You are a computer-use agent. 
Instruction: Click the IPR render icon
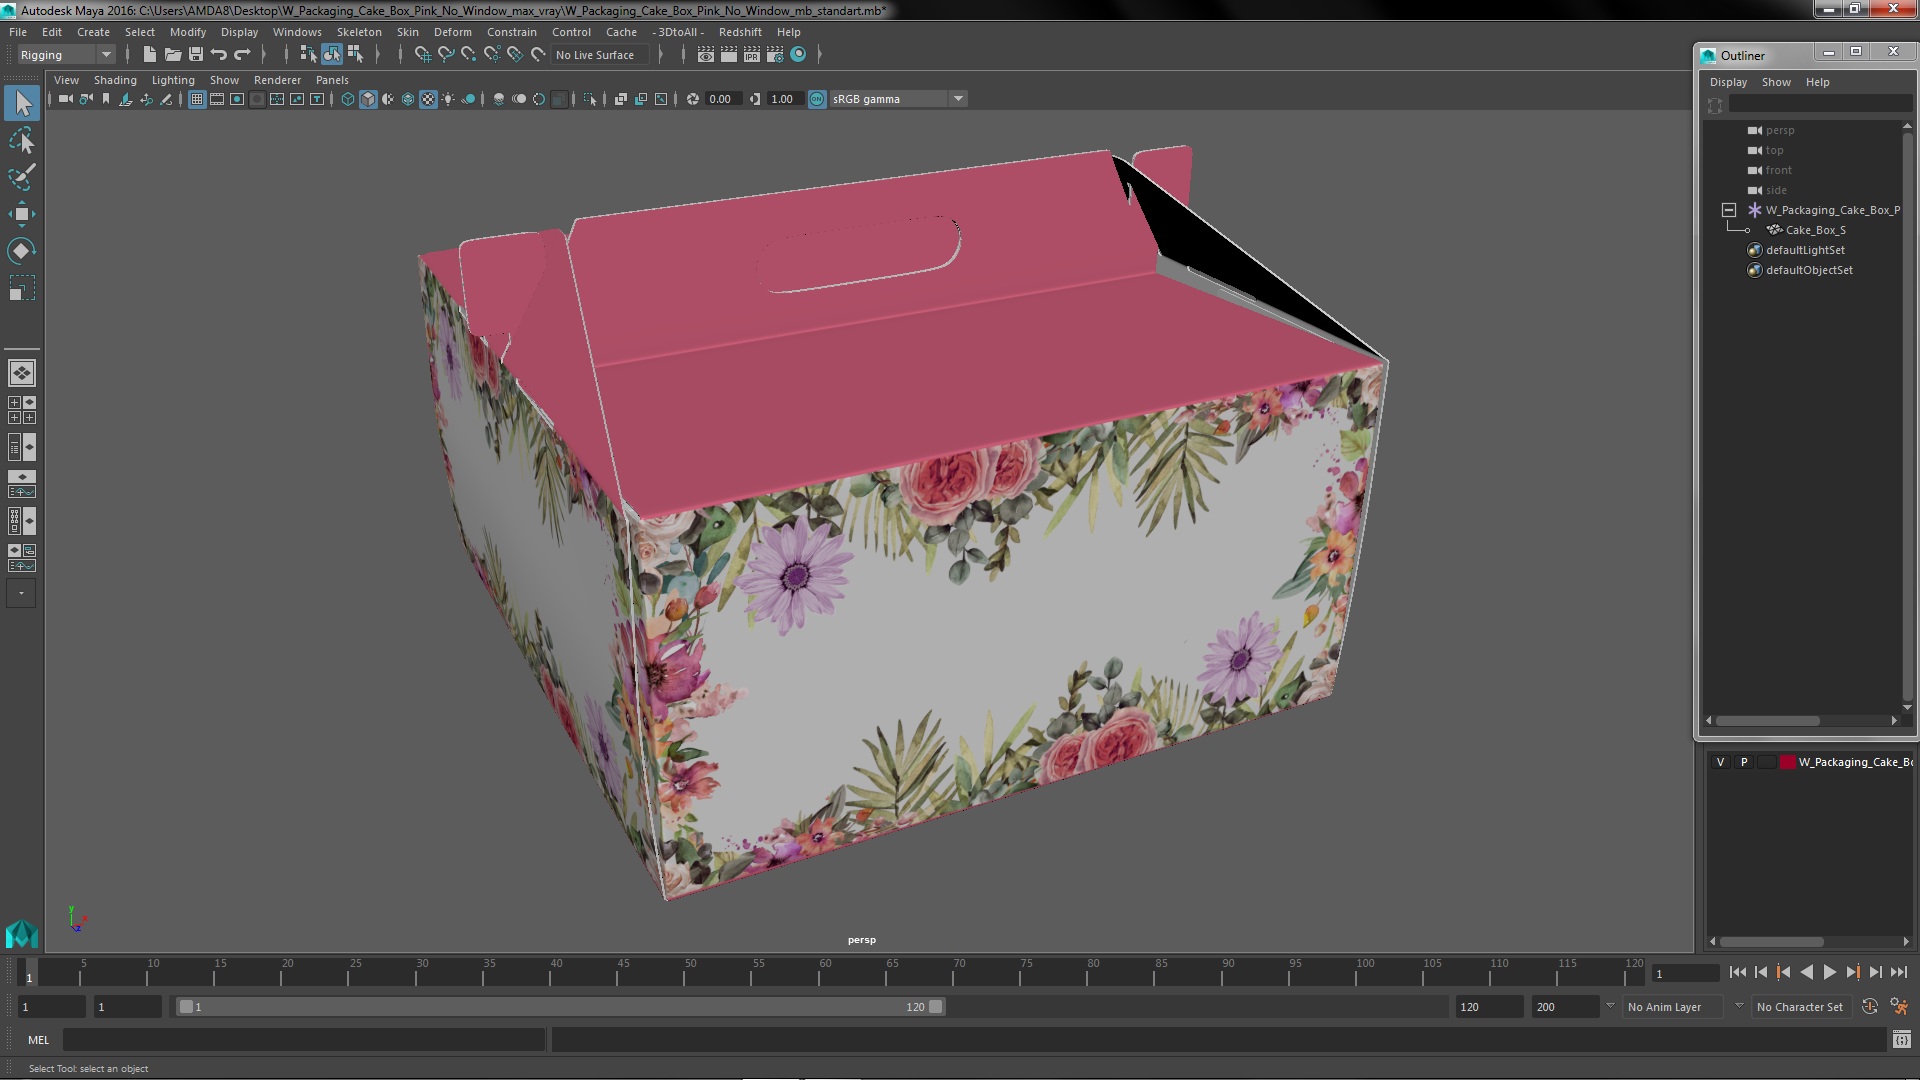(x=751, y=55)
